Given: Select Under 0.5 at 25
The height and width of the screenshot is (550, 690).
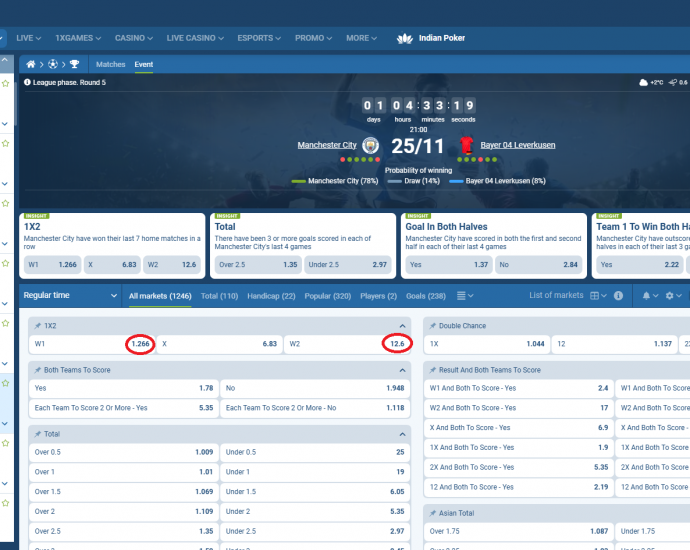Looking at the screenshot, I should click(315, 452).
